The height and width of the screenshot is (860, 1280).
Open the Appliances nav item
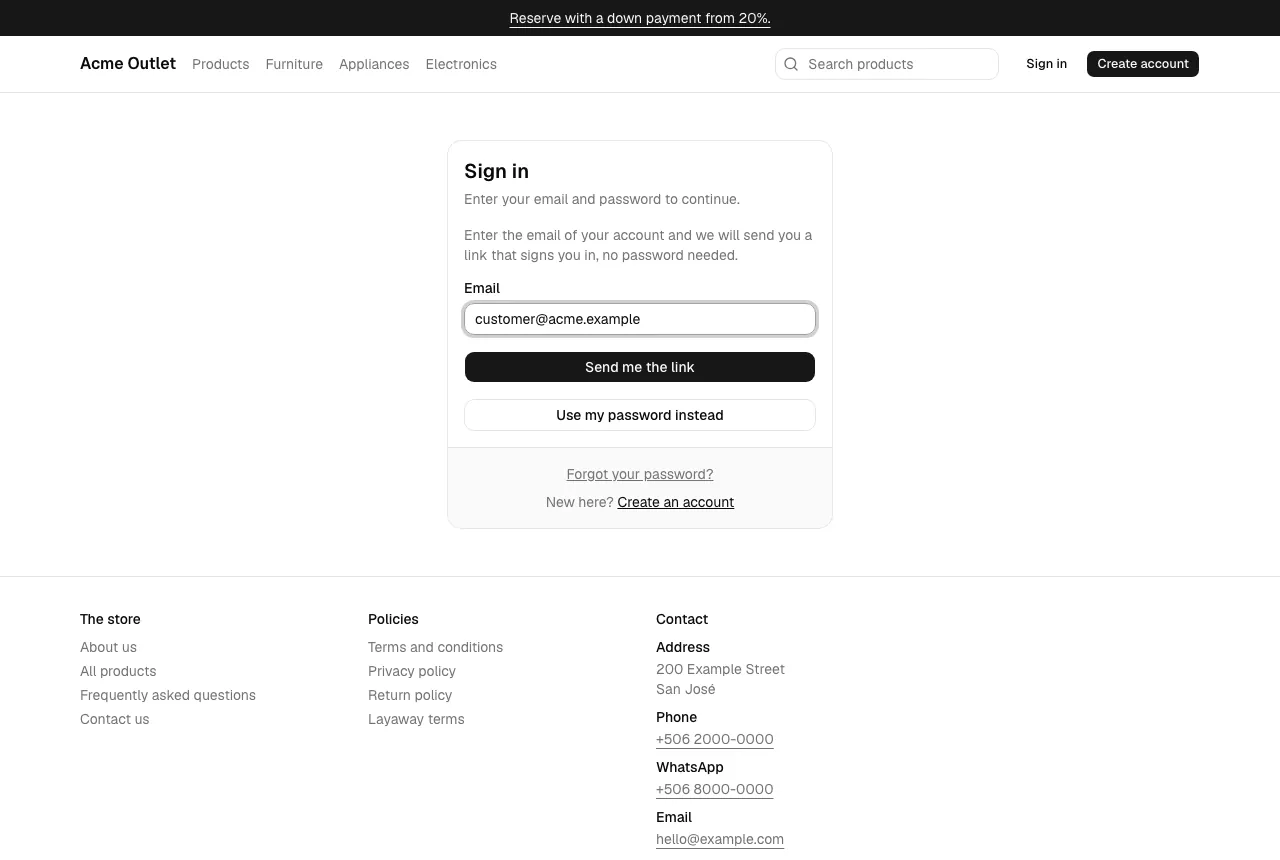coord(374,64)
